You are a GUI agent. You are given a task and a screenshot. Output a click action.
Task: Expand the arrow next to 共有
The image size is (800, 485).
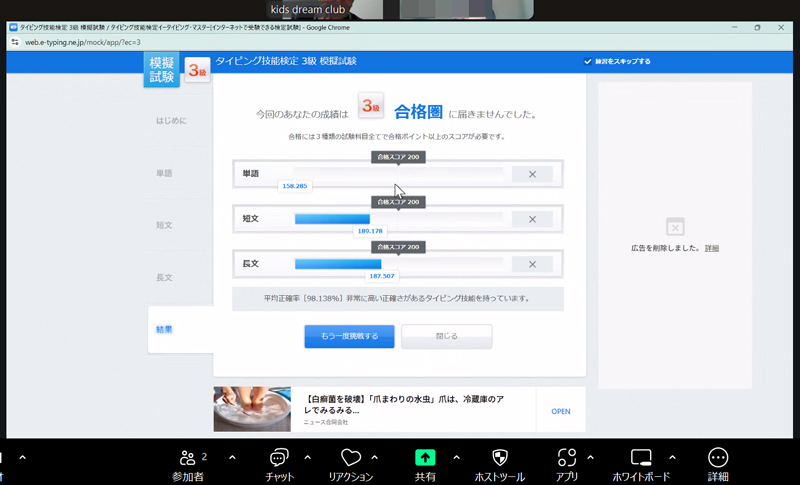click(x=456, y=457)
